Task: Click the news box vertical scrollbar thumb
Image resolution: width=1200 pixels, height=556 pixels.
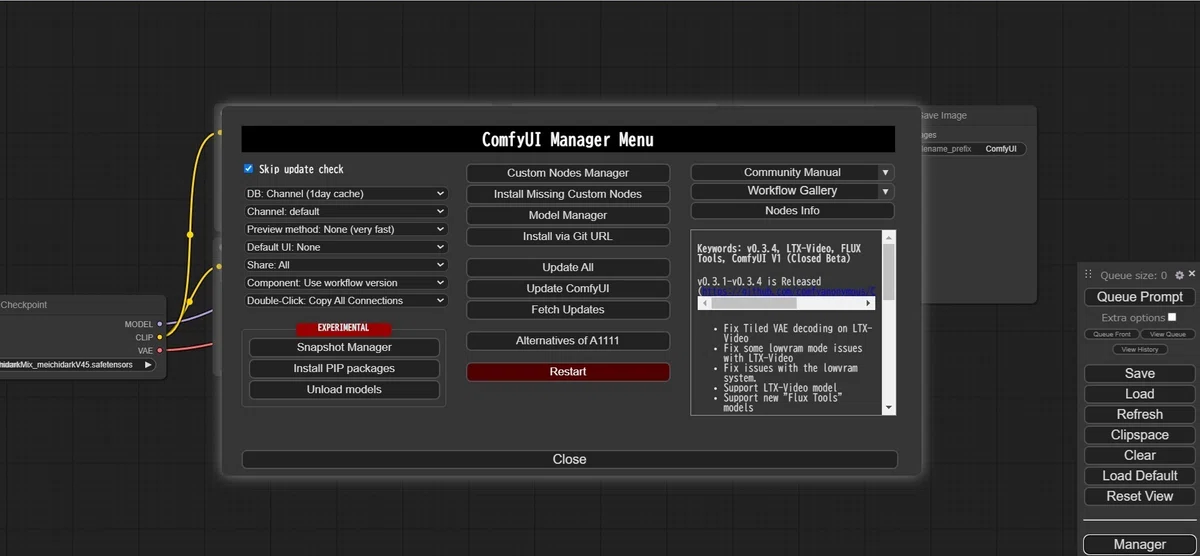Action: click(x=889, y=272)
